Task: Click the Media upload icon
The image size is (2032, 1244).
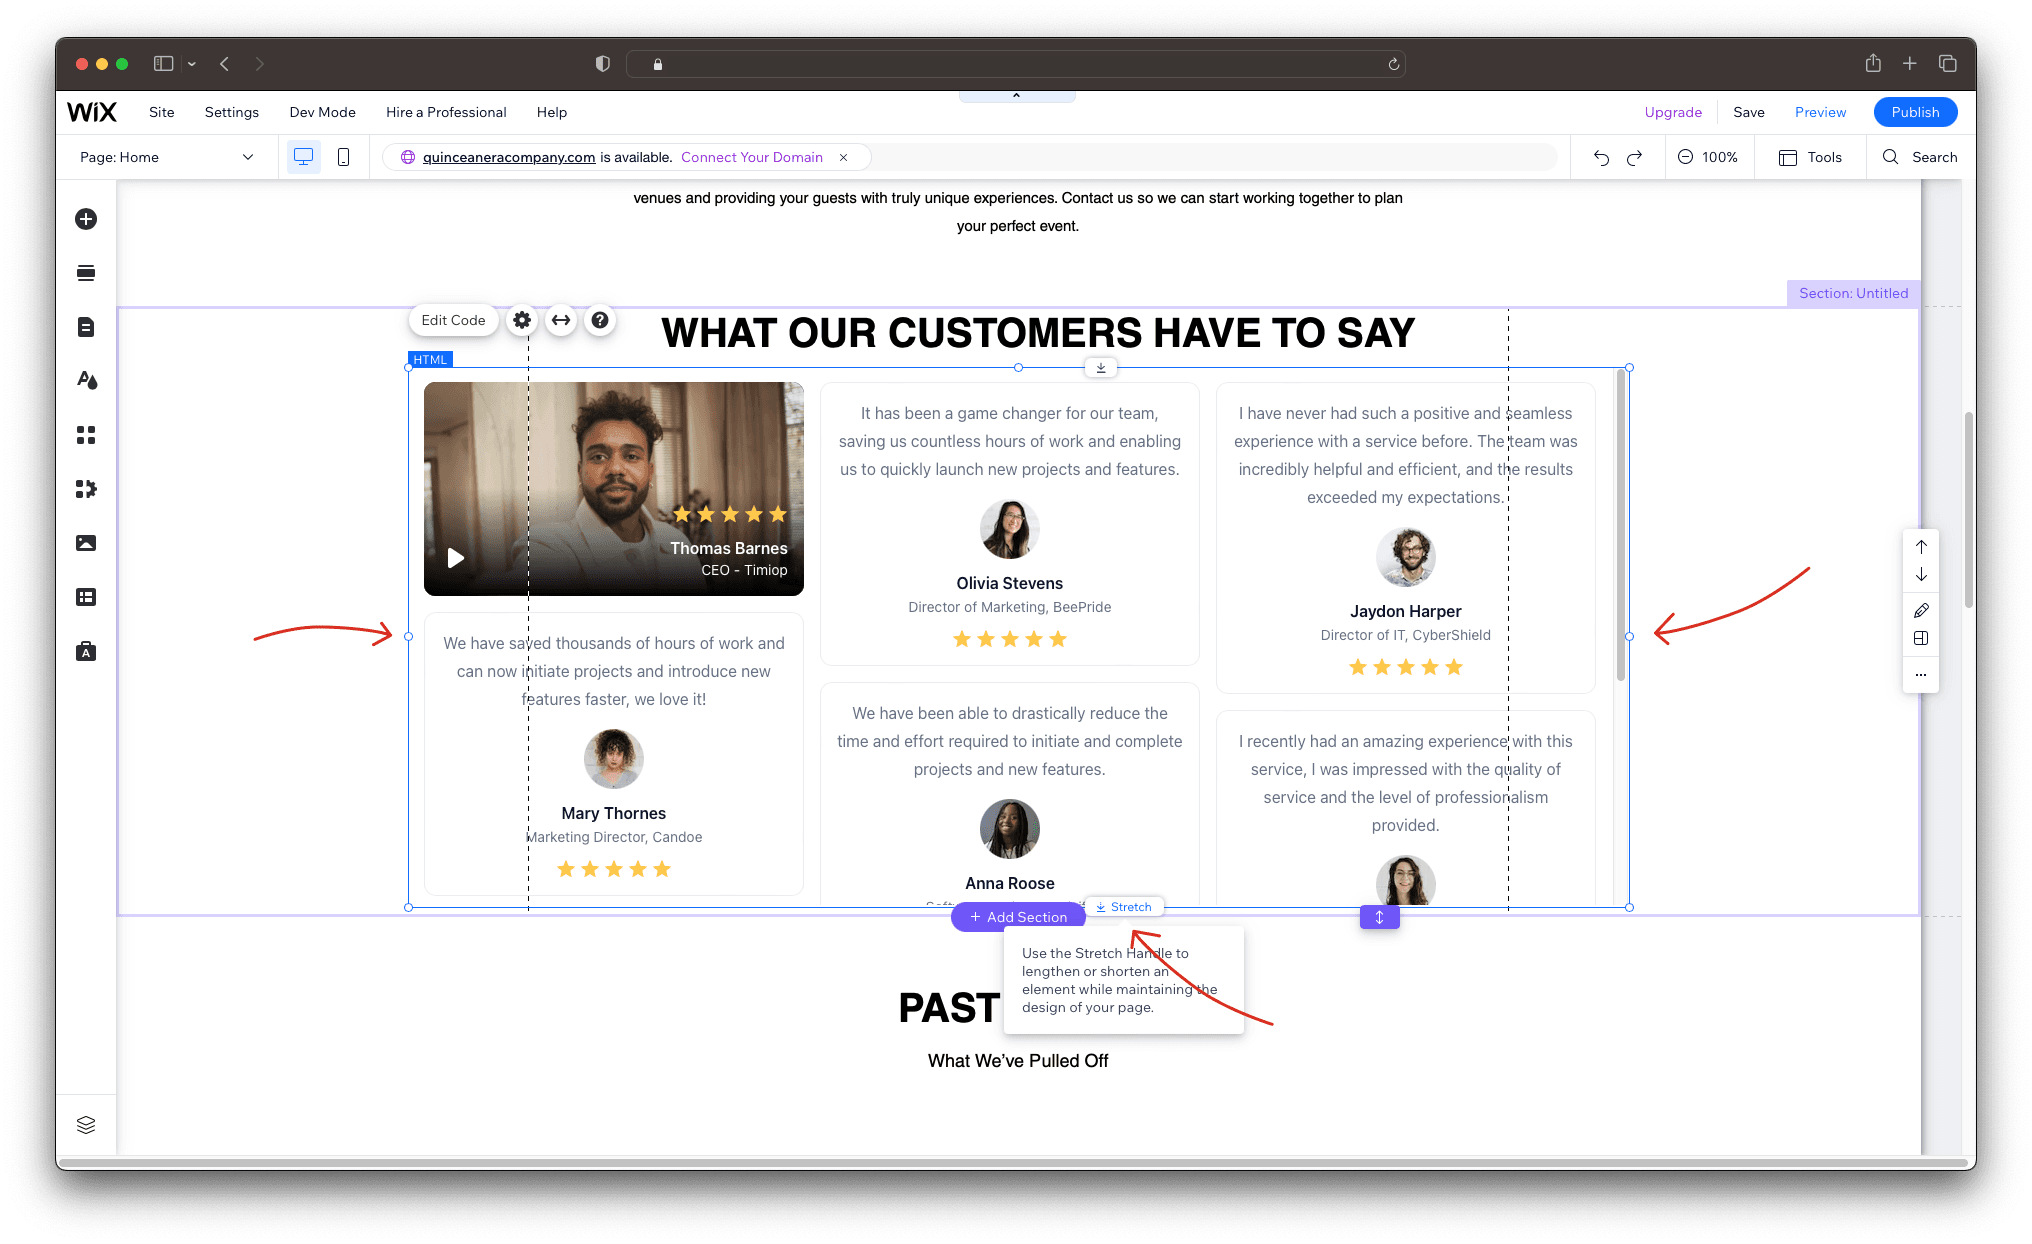Action: [84, 543]
